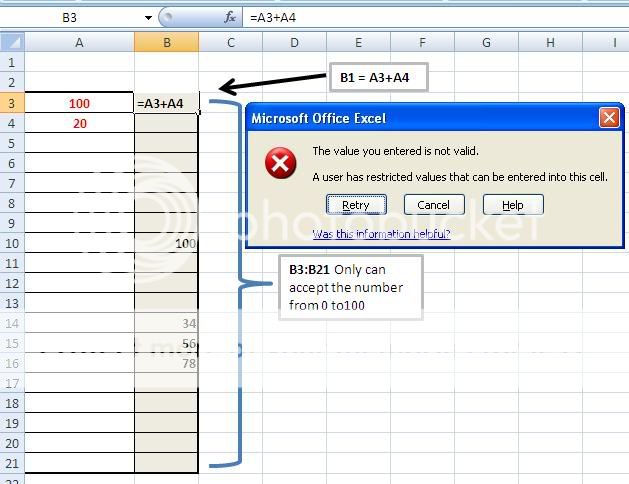Click cell B10 containing 100
Viewport: 629px width, 484px height.
[166, 243]
